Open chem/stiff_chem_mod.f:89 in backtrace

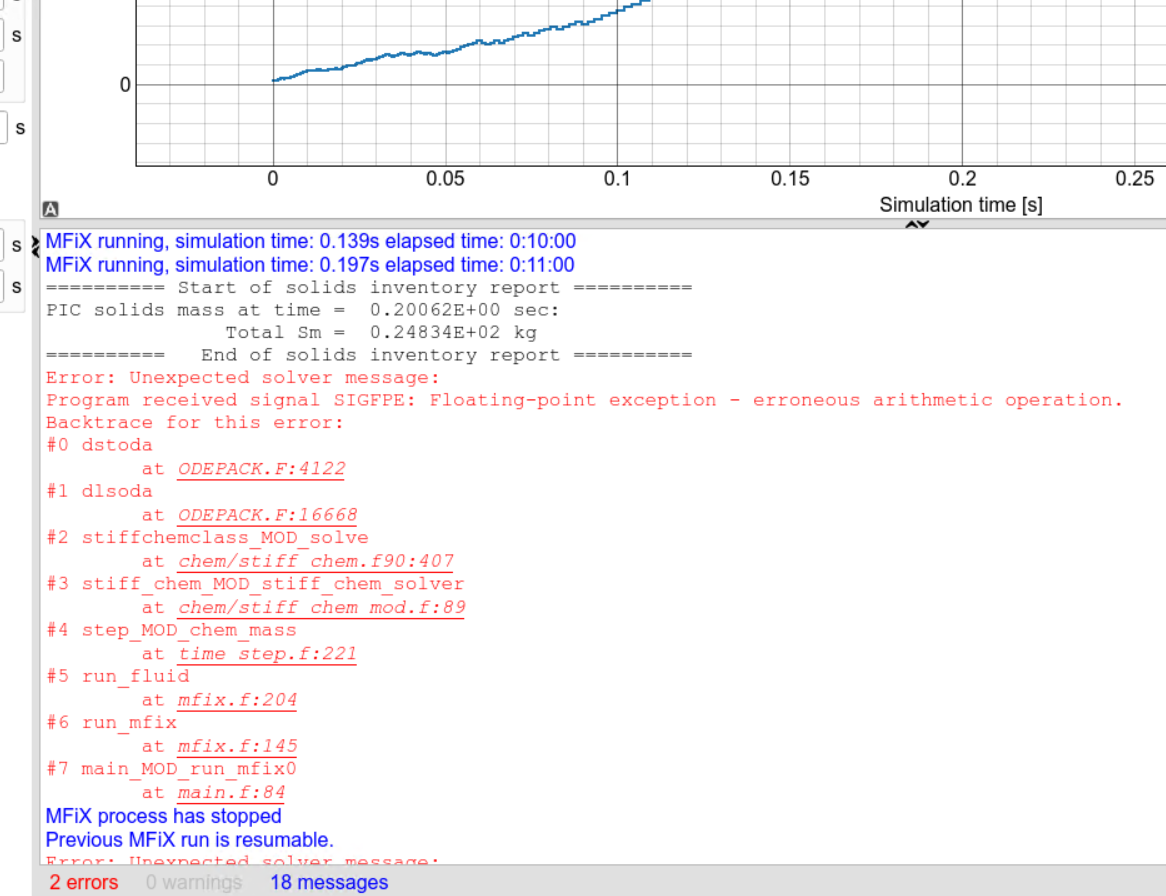click(x=321, y=607)
